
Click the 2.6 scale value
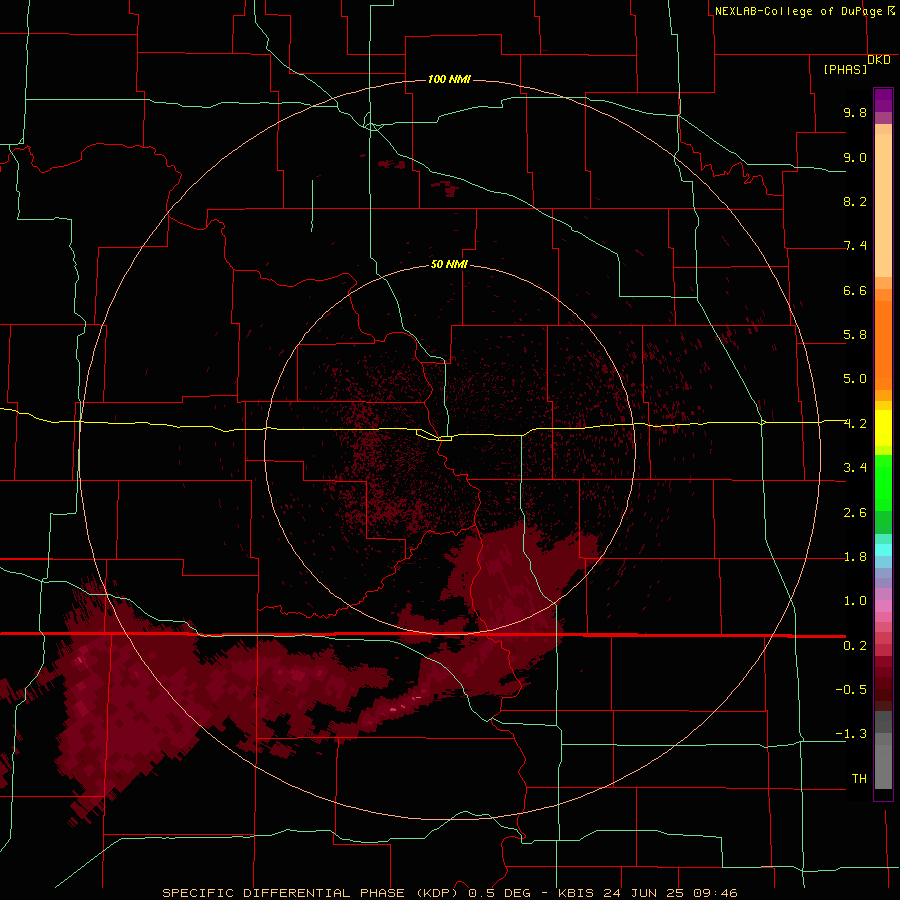tap(855, 513)
